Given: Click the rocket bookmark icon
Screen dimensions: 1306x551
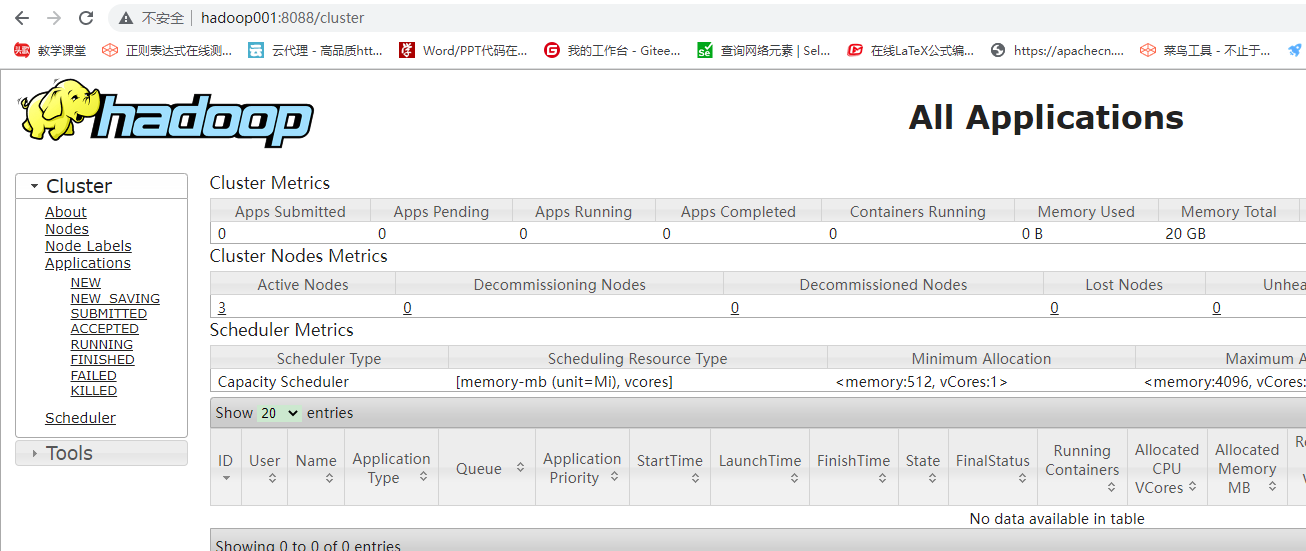Looking at the screenshot, I should pyautogui.click(x=1295, y=50).
